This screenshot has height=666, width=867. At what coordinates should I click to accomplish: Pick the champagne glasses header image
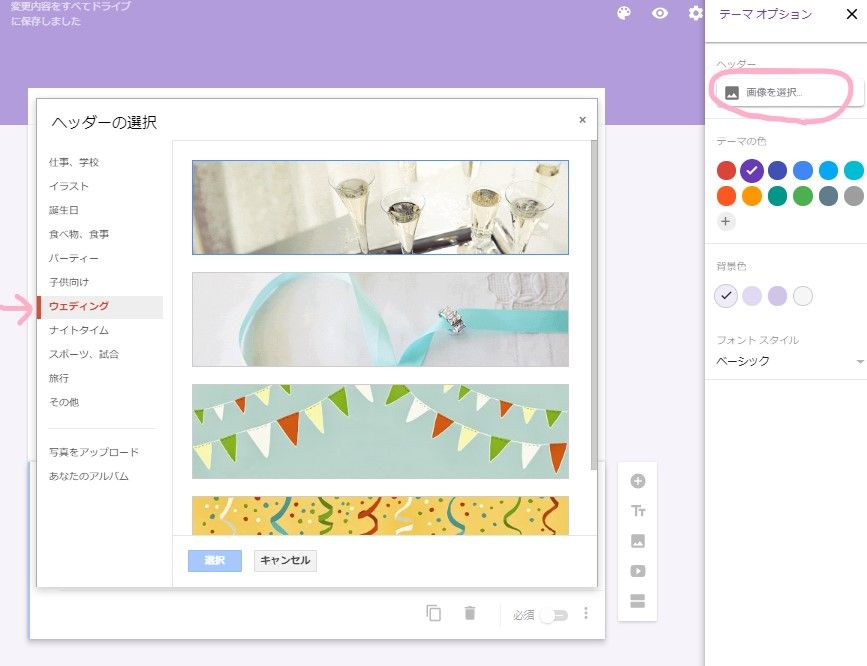[x=380, y=207]
